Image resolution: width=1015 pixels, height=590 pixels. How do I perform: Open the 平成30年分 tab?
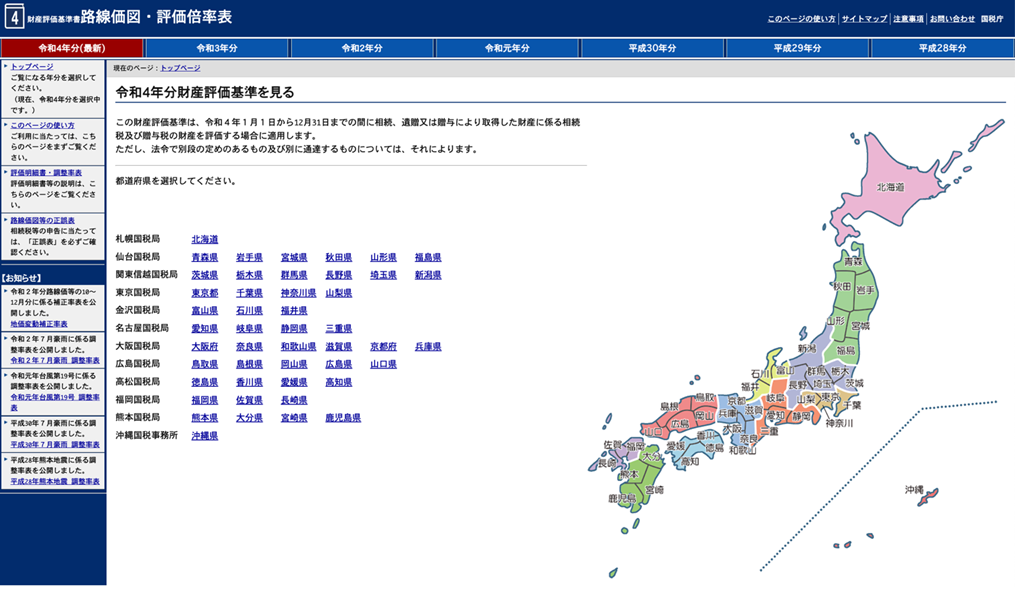pos(652,48)
